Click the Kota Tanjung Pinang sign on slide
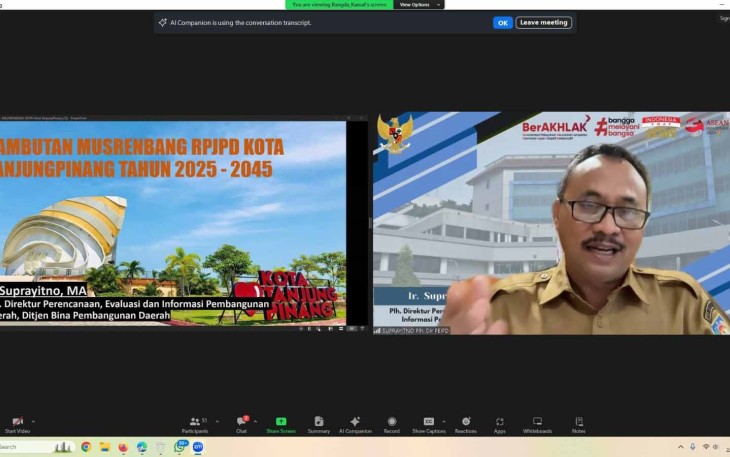The width and height of the screenshot is (730, 457). click(x=286, y=295)
